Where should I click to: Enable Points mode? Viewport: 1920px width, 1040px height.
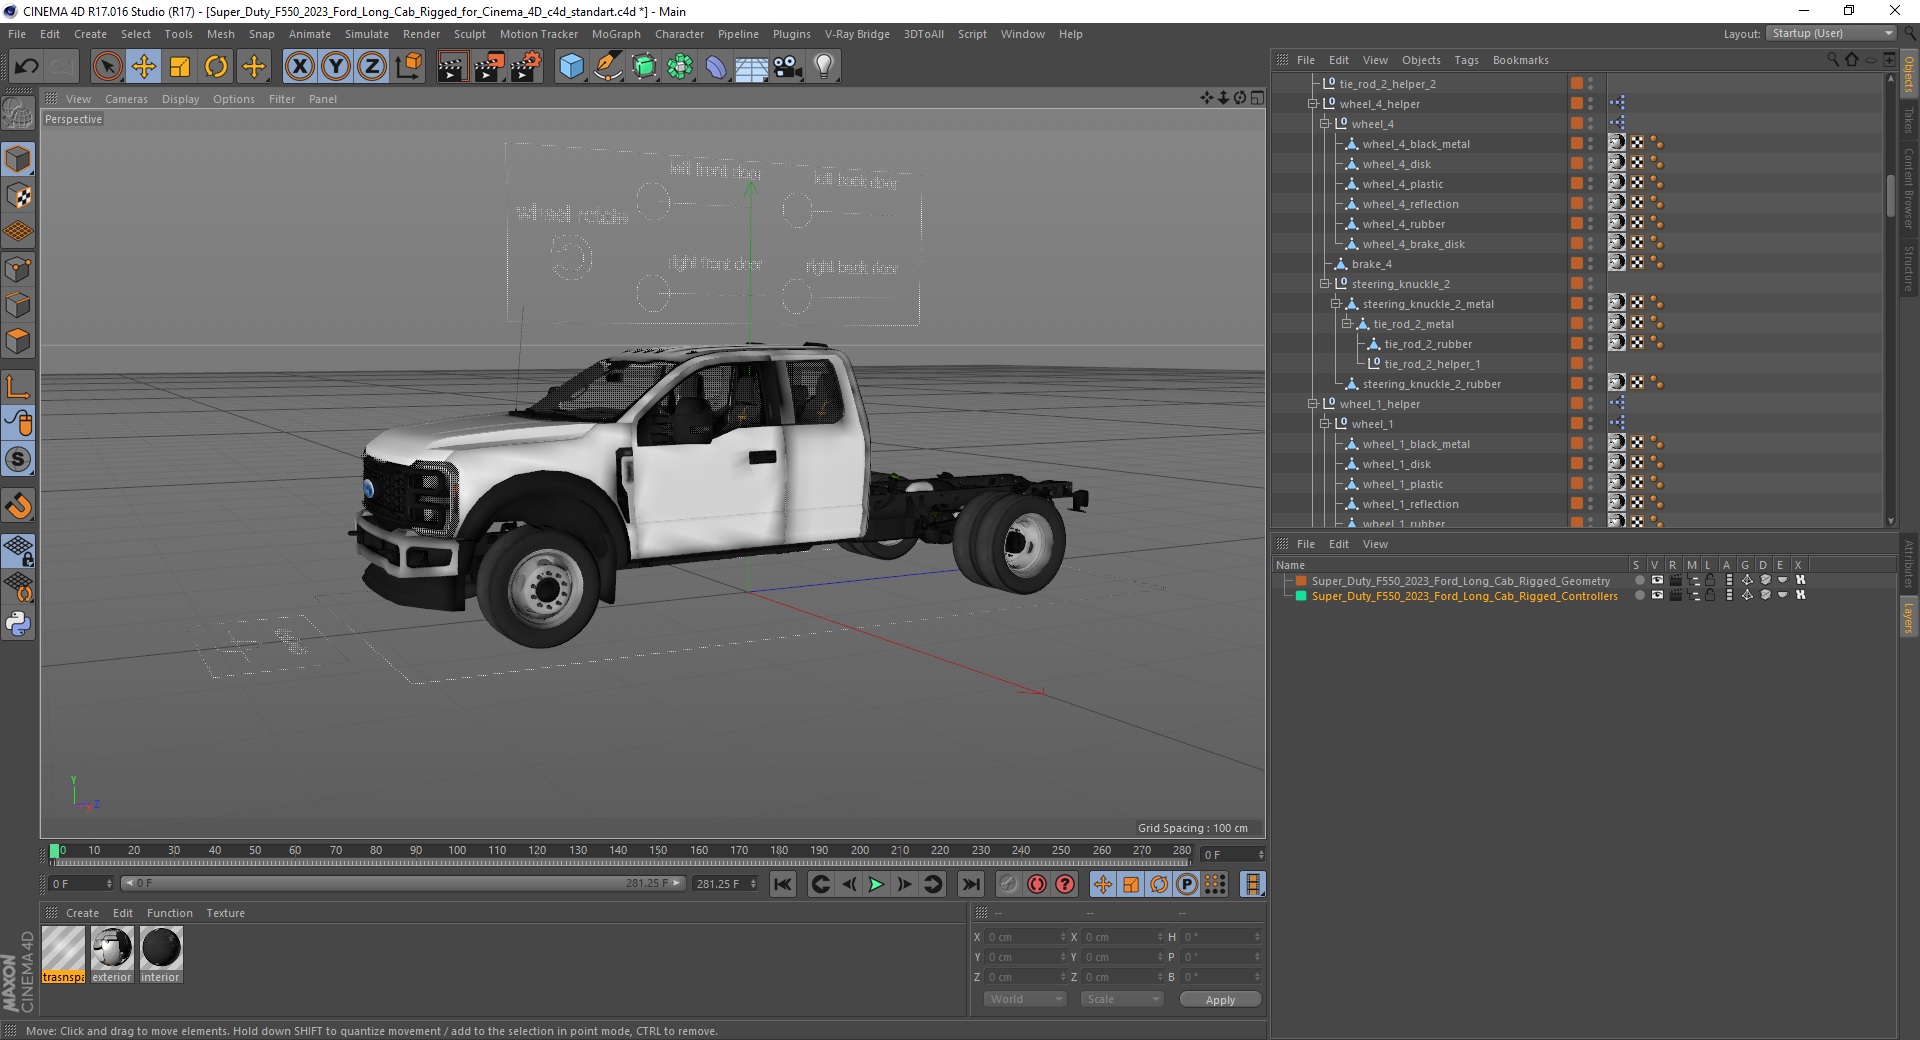[x=18, y=268]
